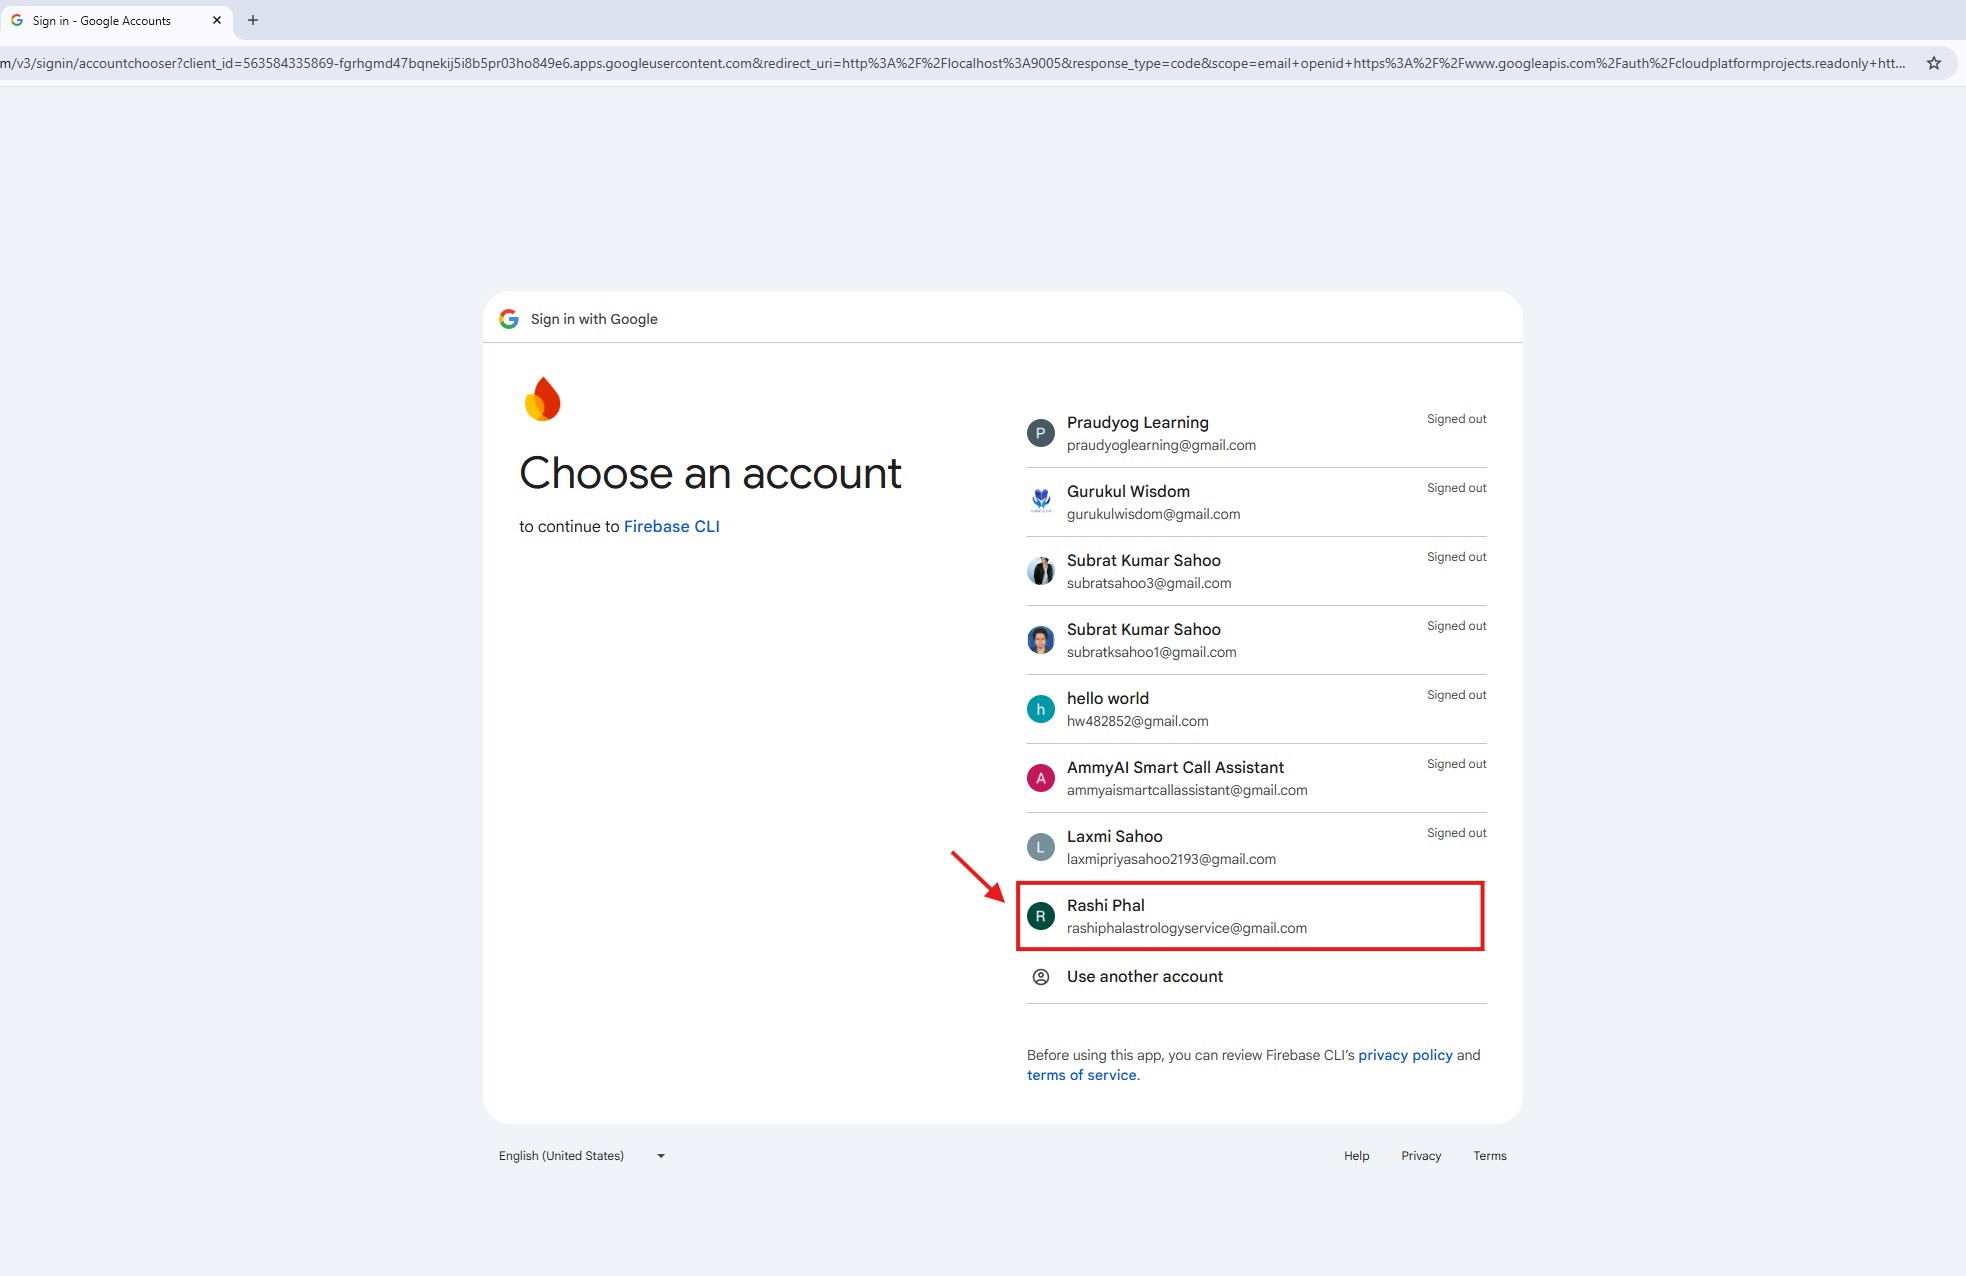Open a new browser tab
This screenshot has width=1966, height=1276.
pyautogui.click(x=253, y=20)
